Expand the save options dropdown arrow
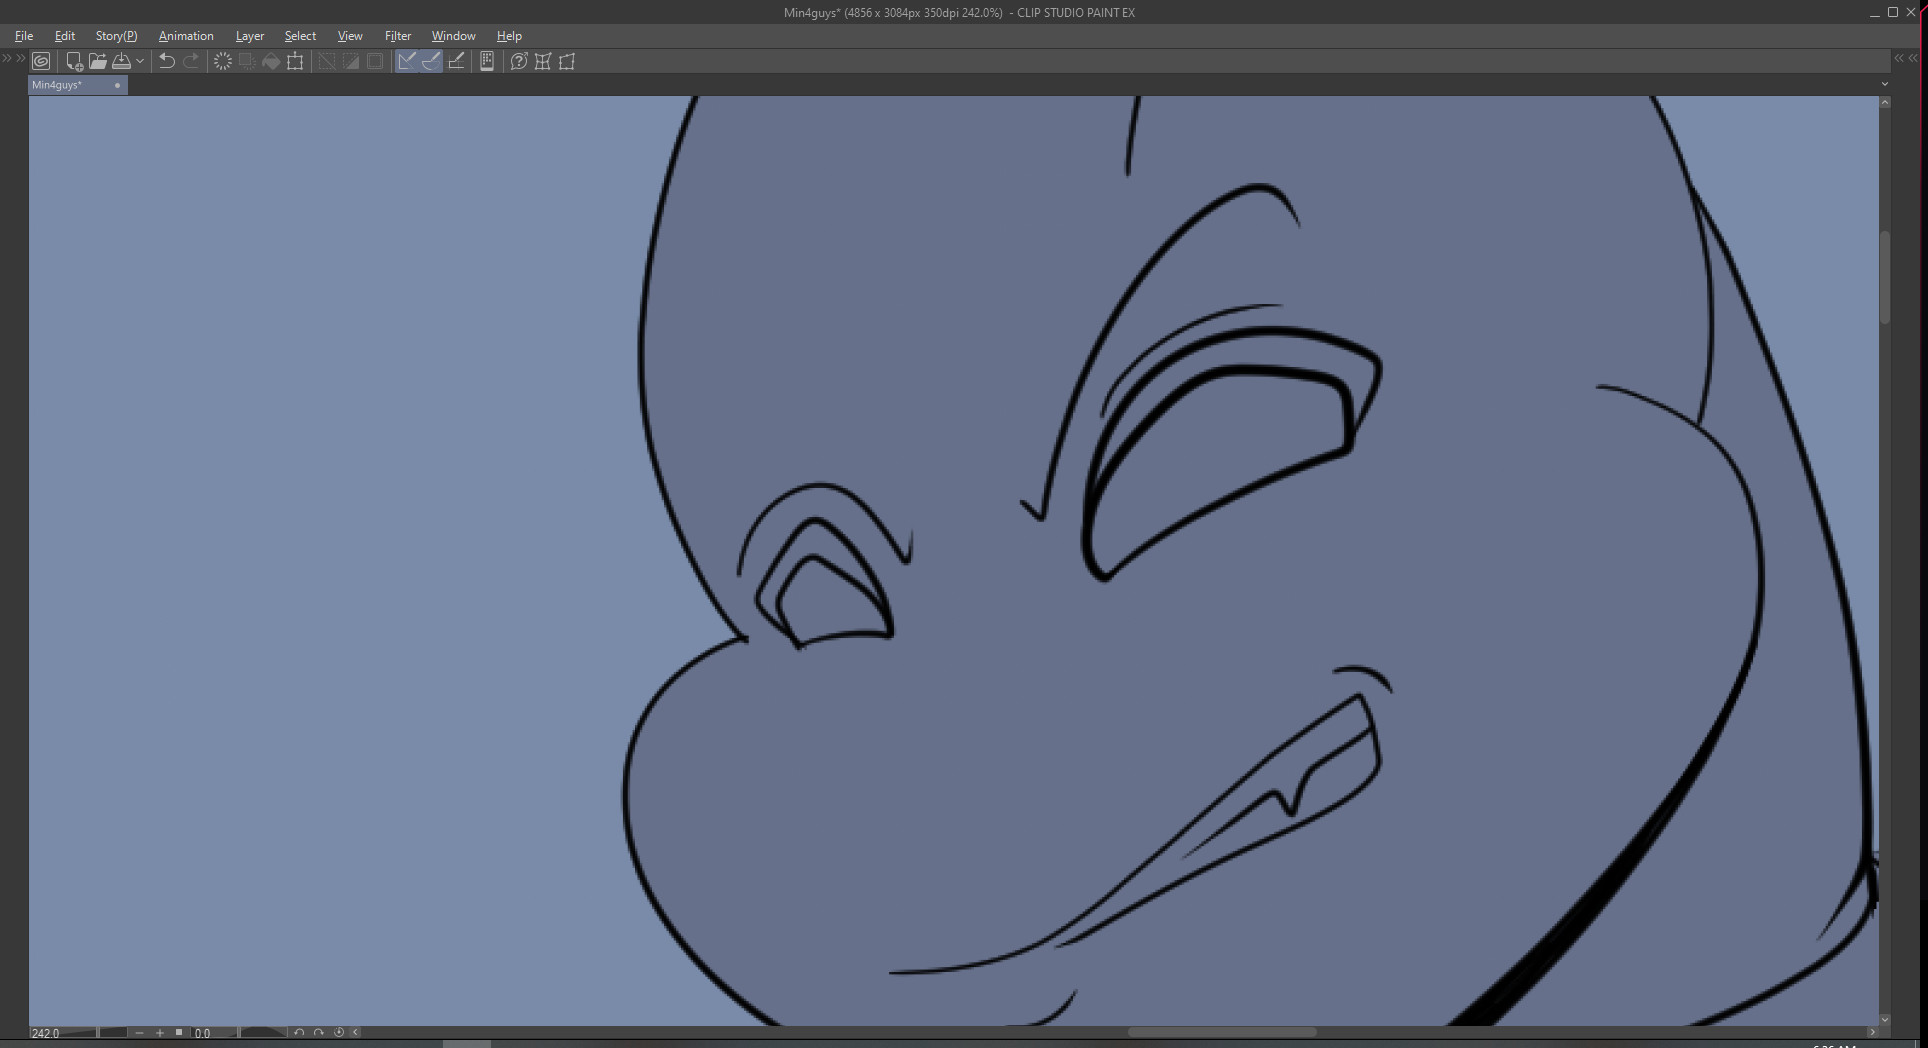Image resolution: width=1928 pixels, height=1048 pixels. coord(140,61)
